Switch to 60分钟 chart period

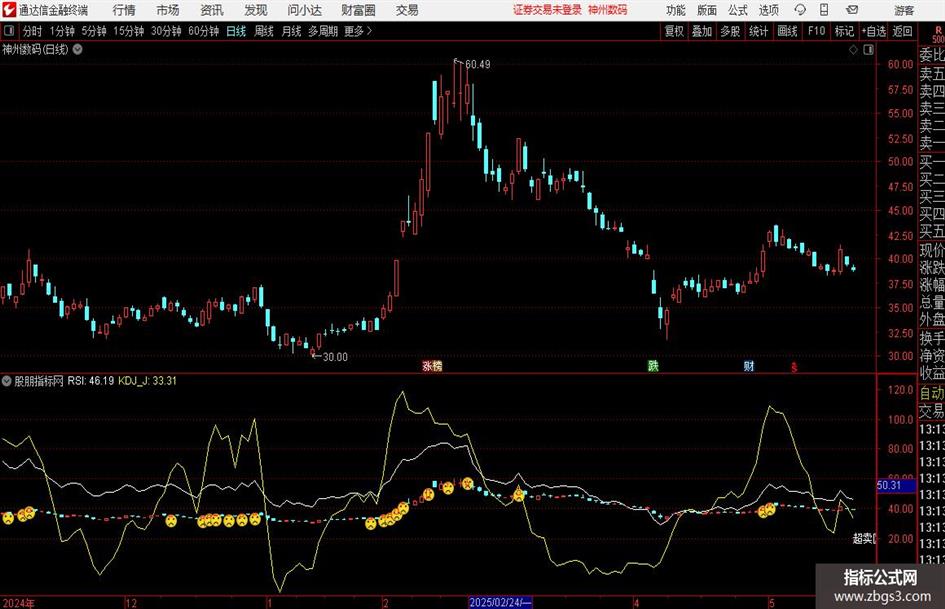click(204, 31)
